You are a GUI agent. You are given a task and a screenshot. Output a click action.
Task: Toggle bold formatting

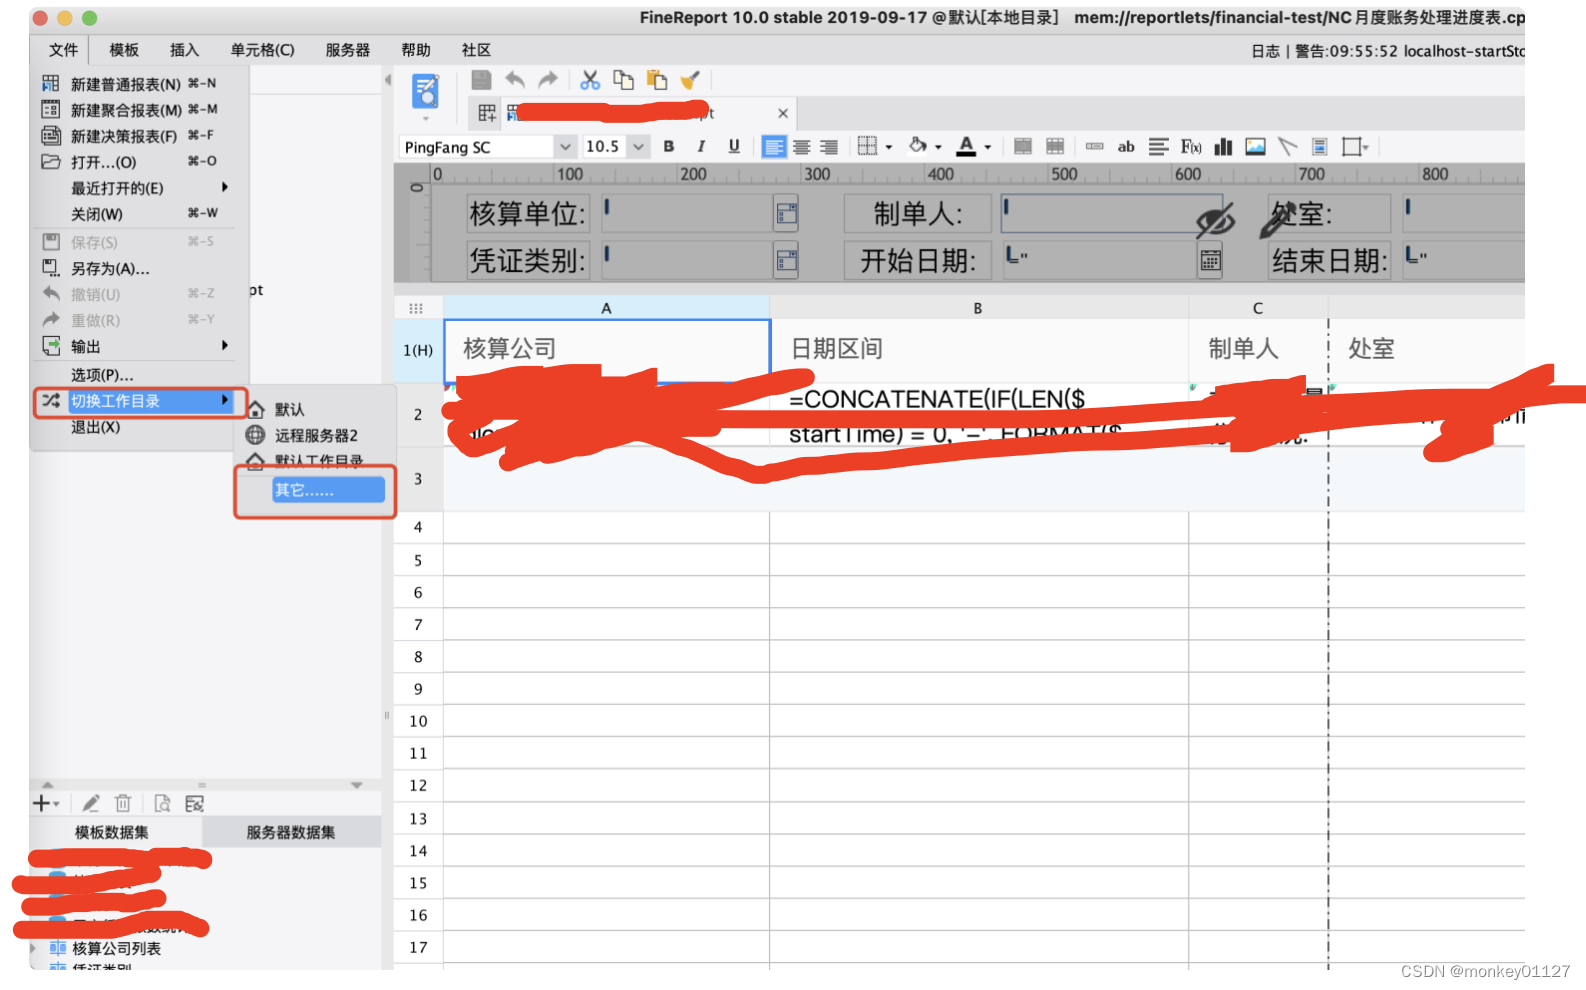point(669,147)
